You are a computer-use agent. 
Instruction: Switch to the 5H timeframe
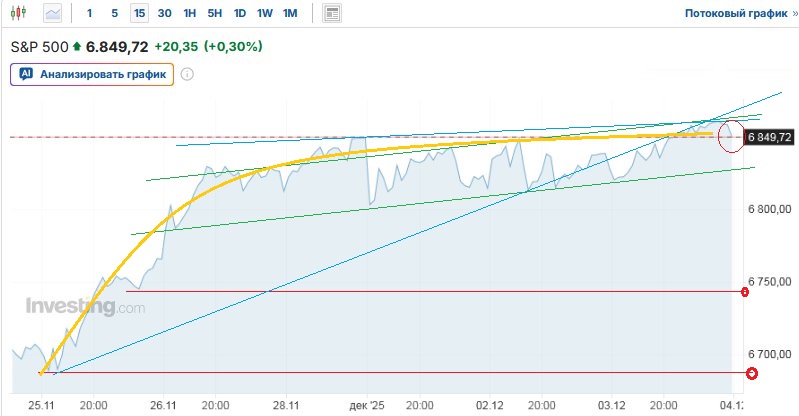[215, 14]
